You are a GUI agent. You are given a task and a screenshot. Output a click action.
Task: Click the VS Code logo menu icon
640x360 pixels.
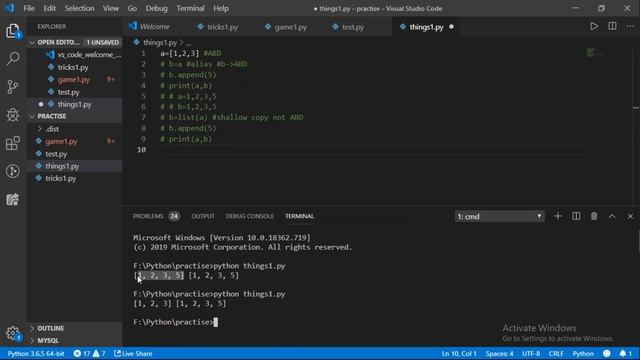(9, 8)
